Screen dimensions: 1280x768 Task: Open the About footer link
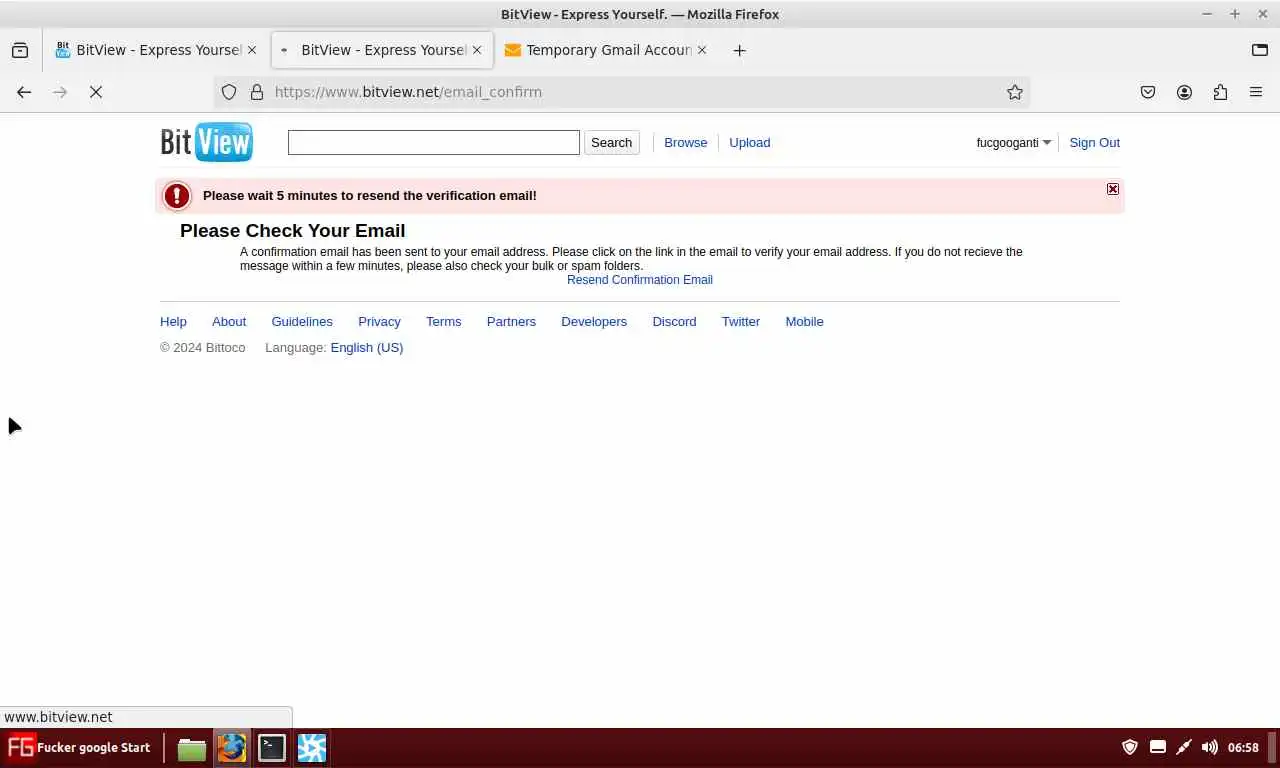[229, 321]
